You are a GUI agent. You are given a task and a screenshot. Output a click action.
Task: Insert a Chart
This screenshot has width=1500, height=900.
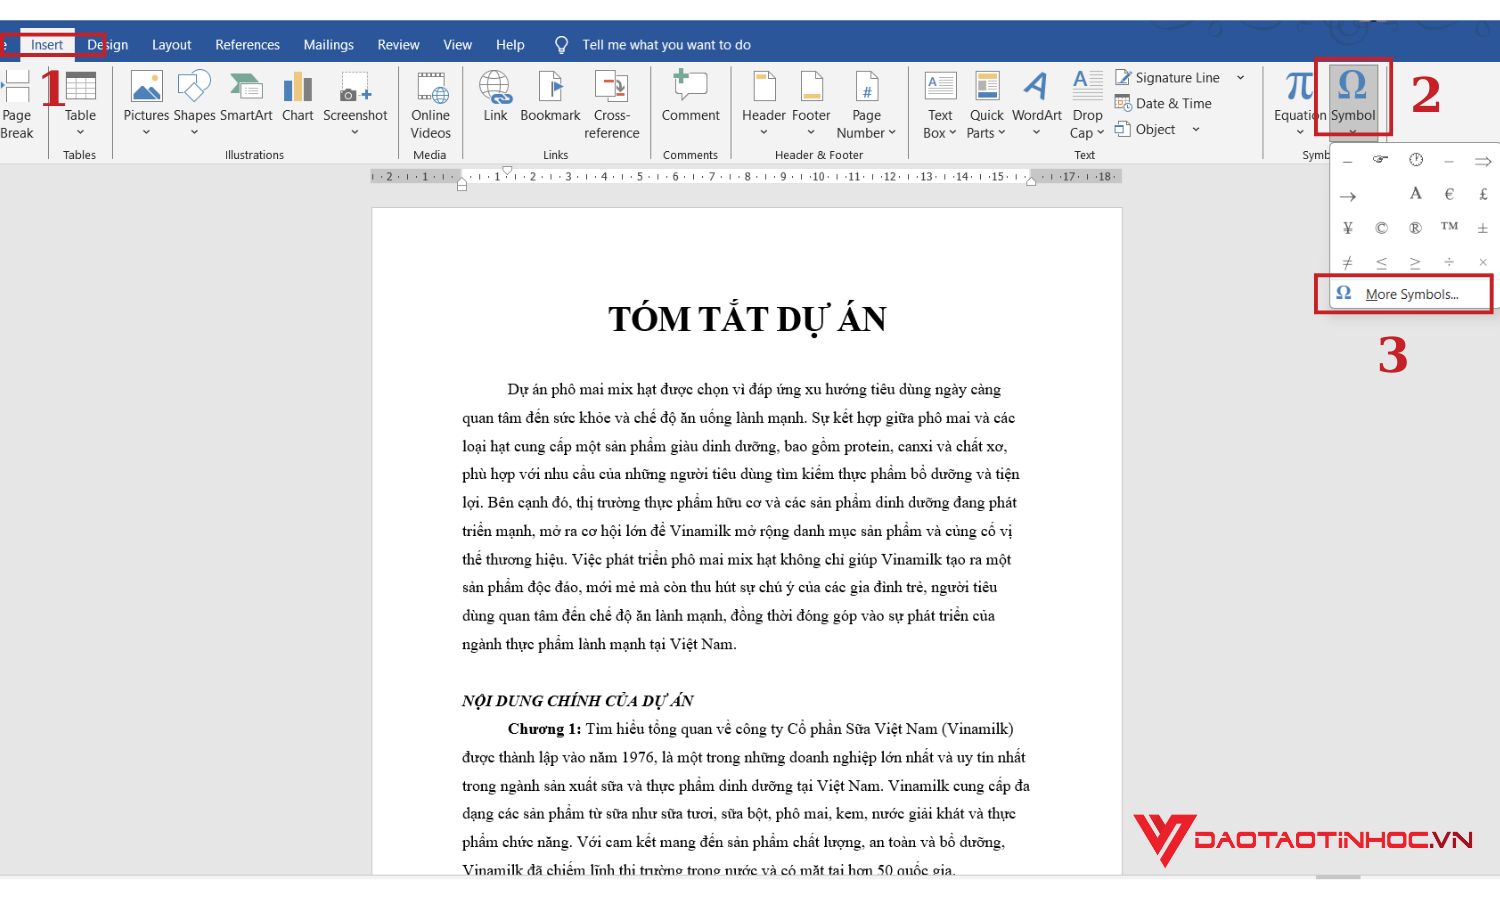tap(298, 97)
